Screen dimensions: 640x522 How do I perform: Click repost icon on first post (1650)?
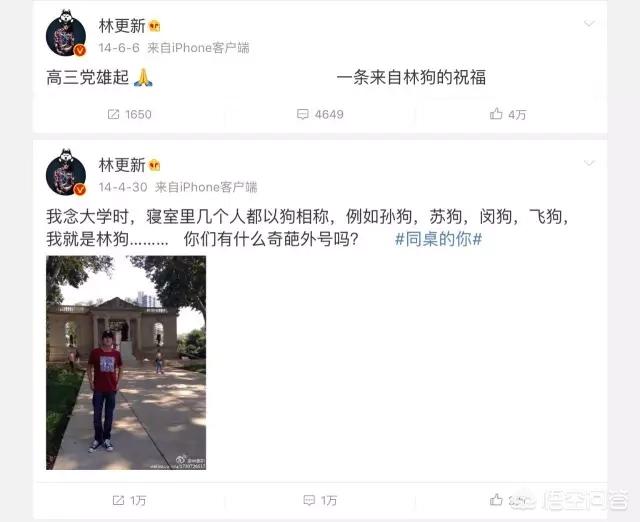(x=113, y=114)
